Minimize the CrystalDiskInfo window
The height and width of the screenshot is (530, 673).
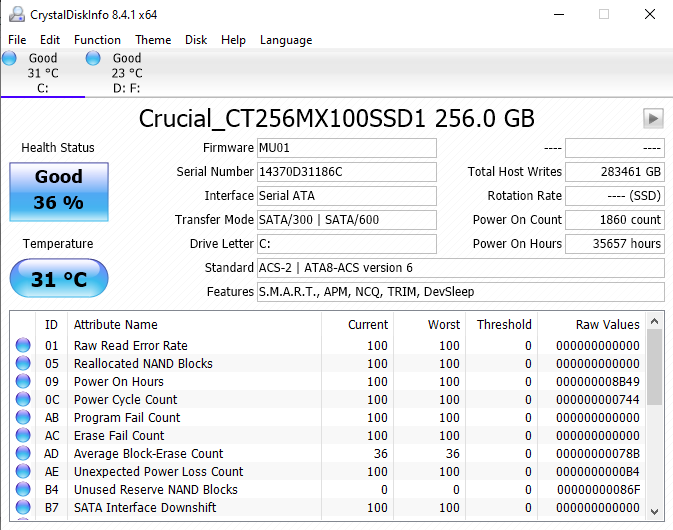[x=558, y=15]
